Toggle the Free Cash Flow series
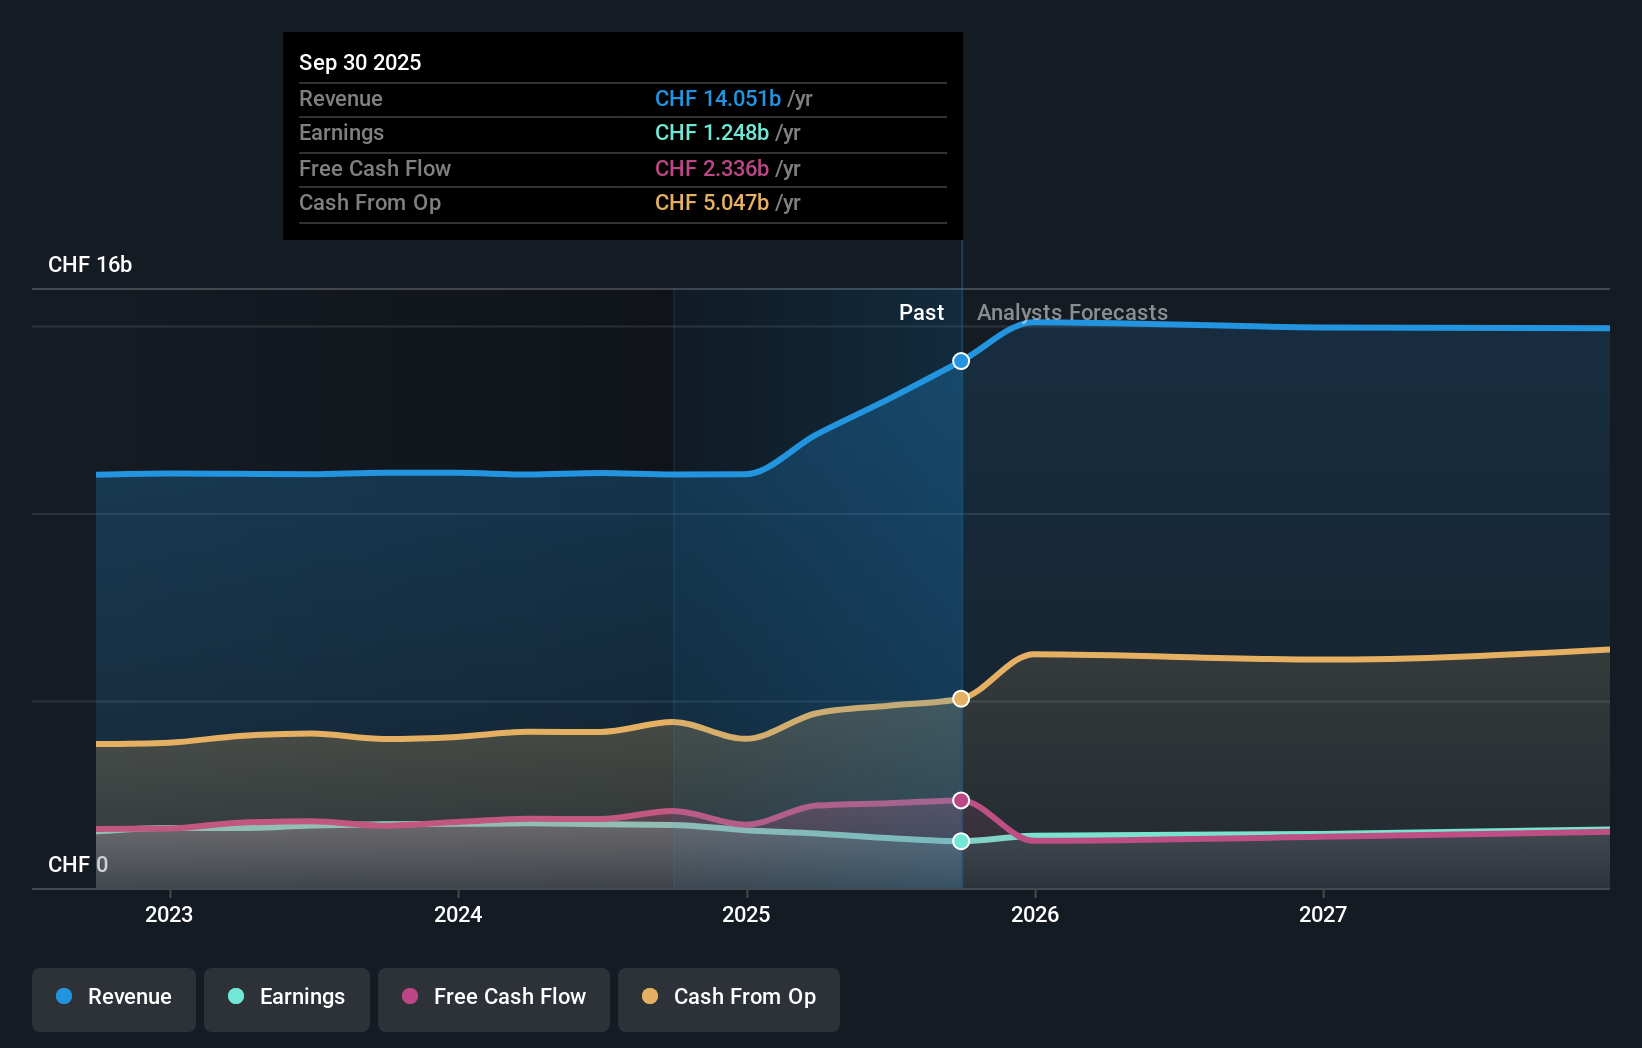The width and height of the screenshot is (1642, 1048). (x=493, y=999)
